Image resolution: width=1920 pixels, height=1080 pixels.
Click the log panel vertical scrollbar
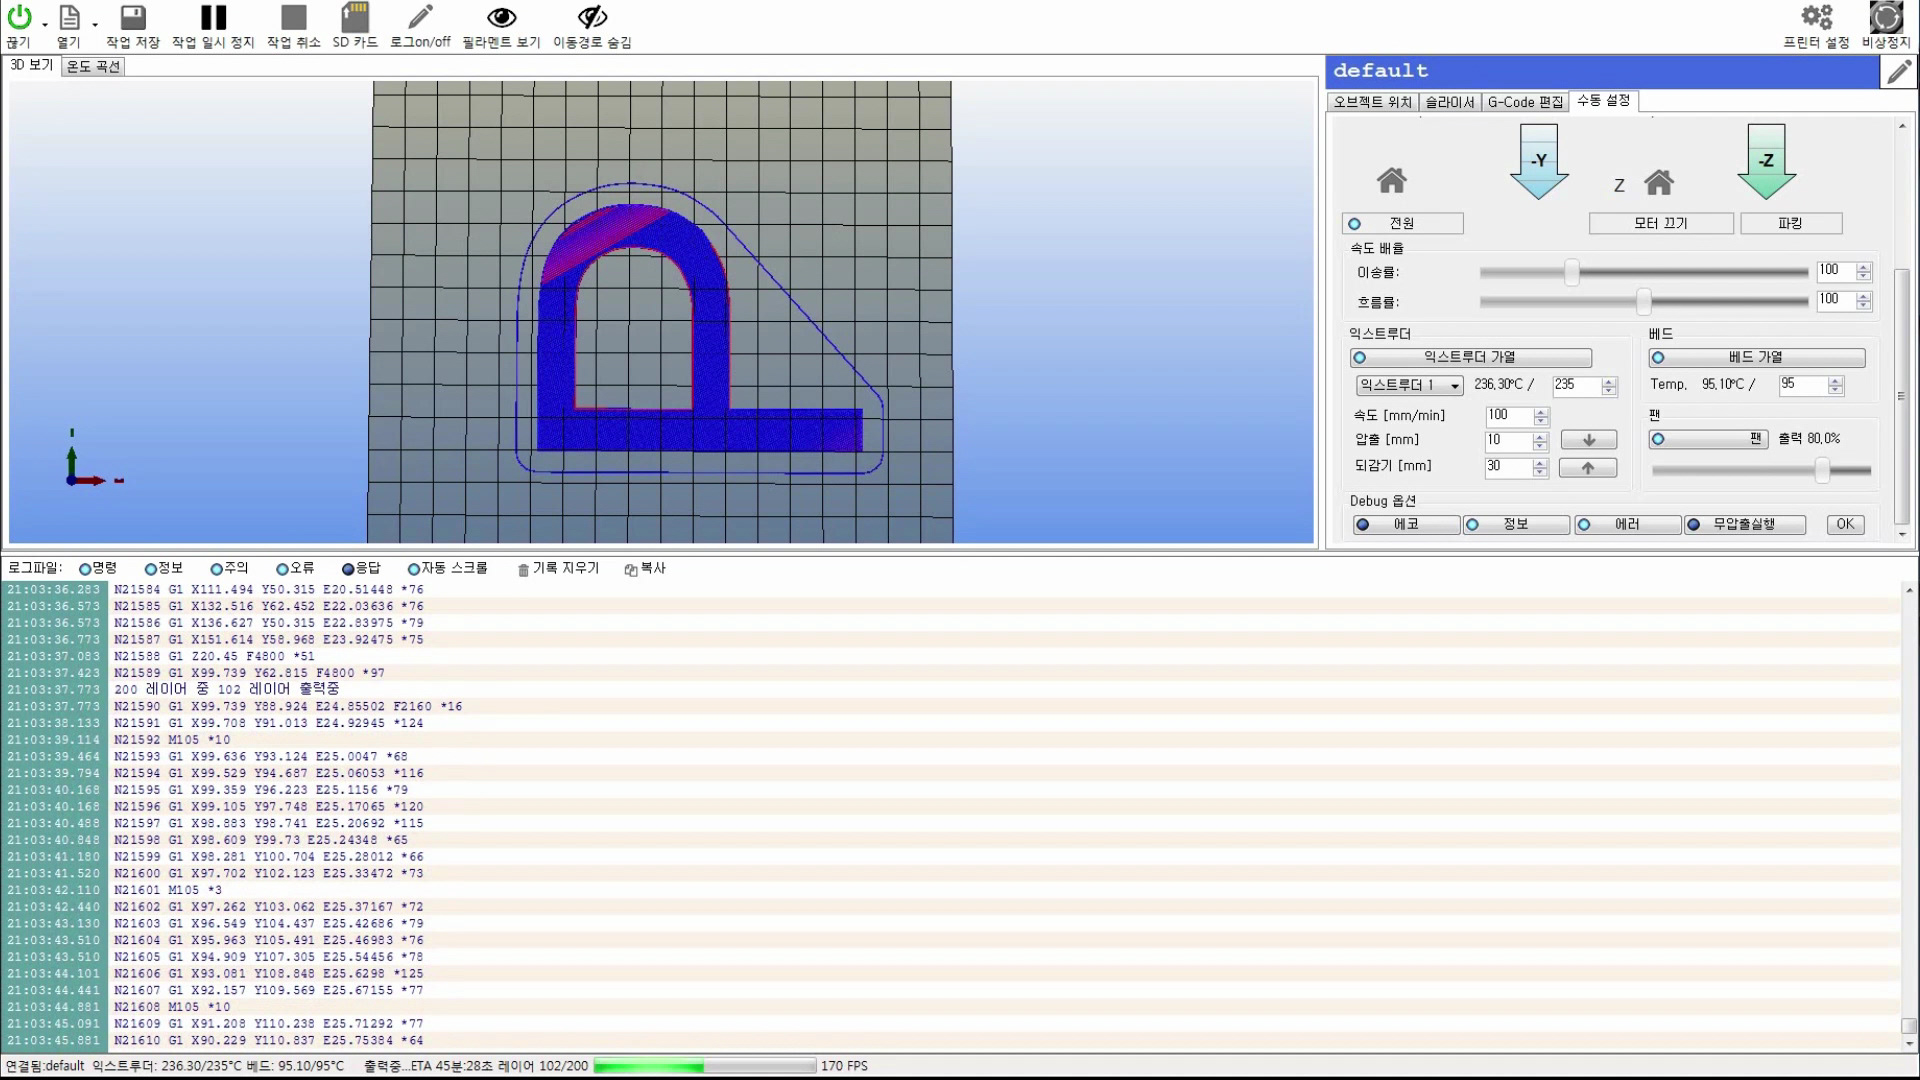point(1909,816)
